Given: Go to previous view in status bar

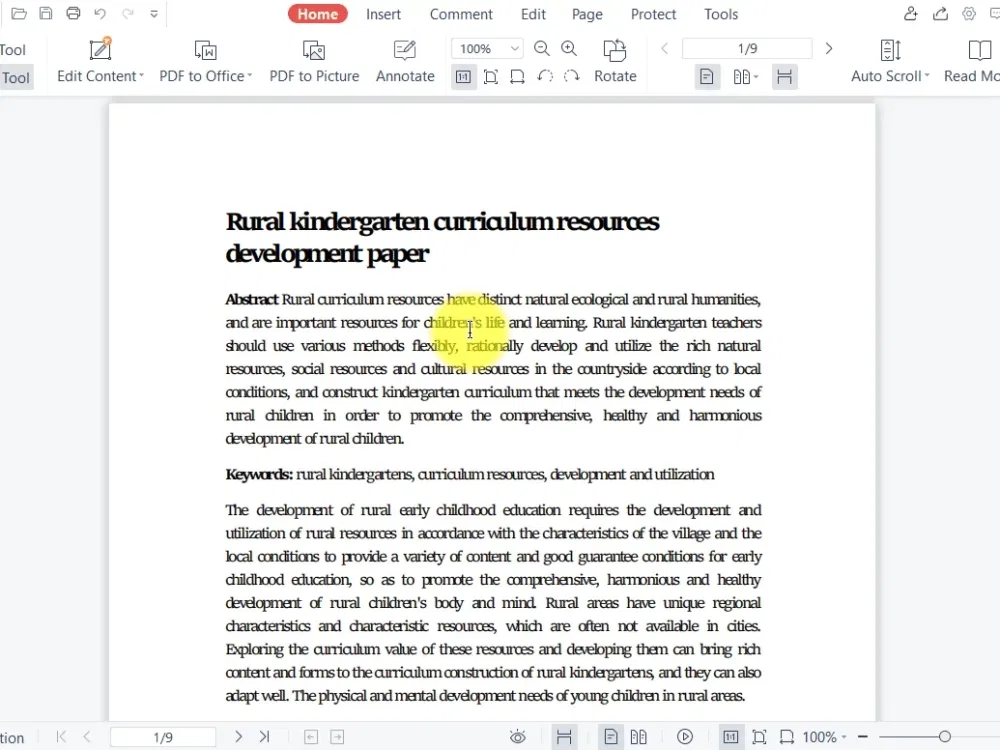Looking at the screenshot, I should pyautogui.click(x=311, y=737).
